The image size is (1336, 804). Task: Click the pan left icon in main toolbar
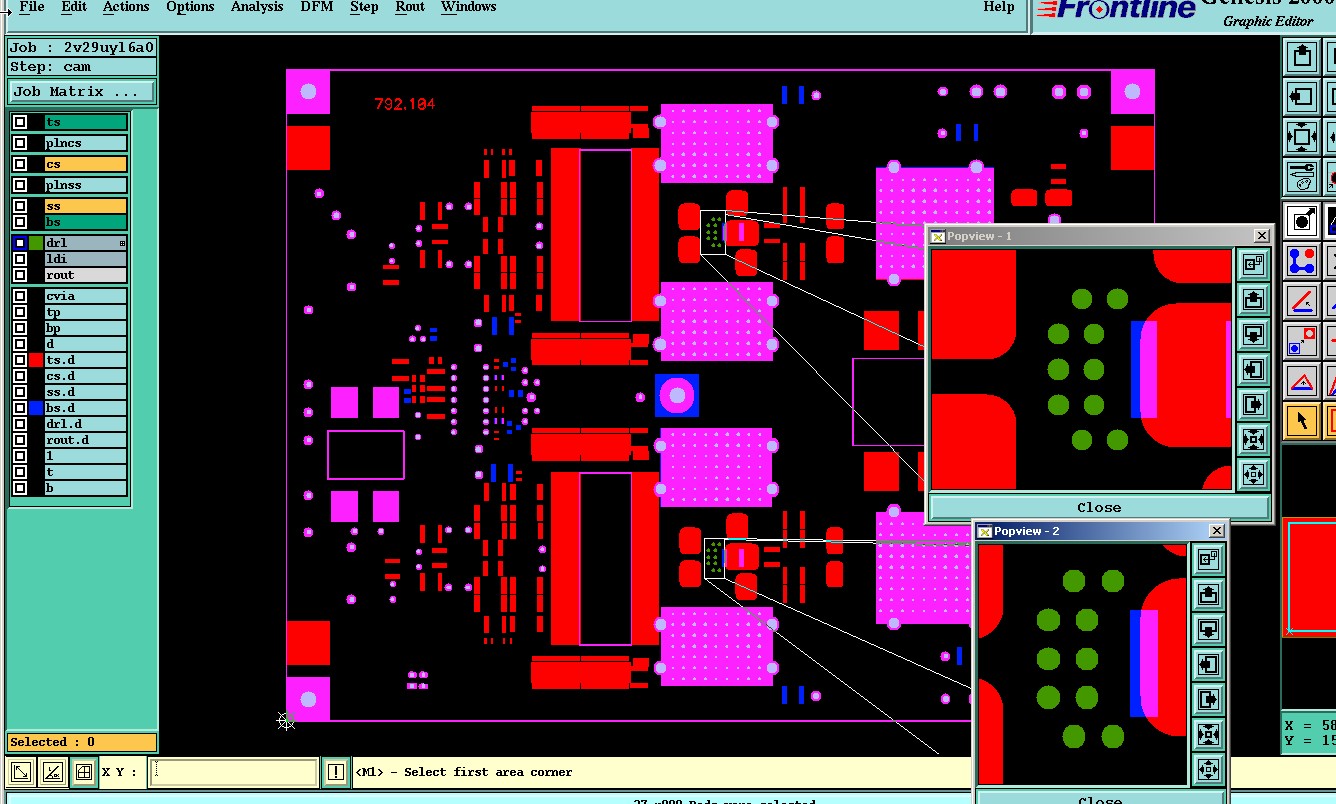(1302, 97)
